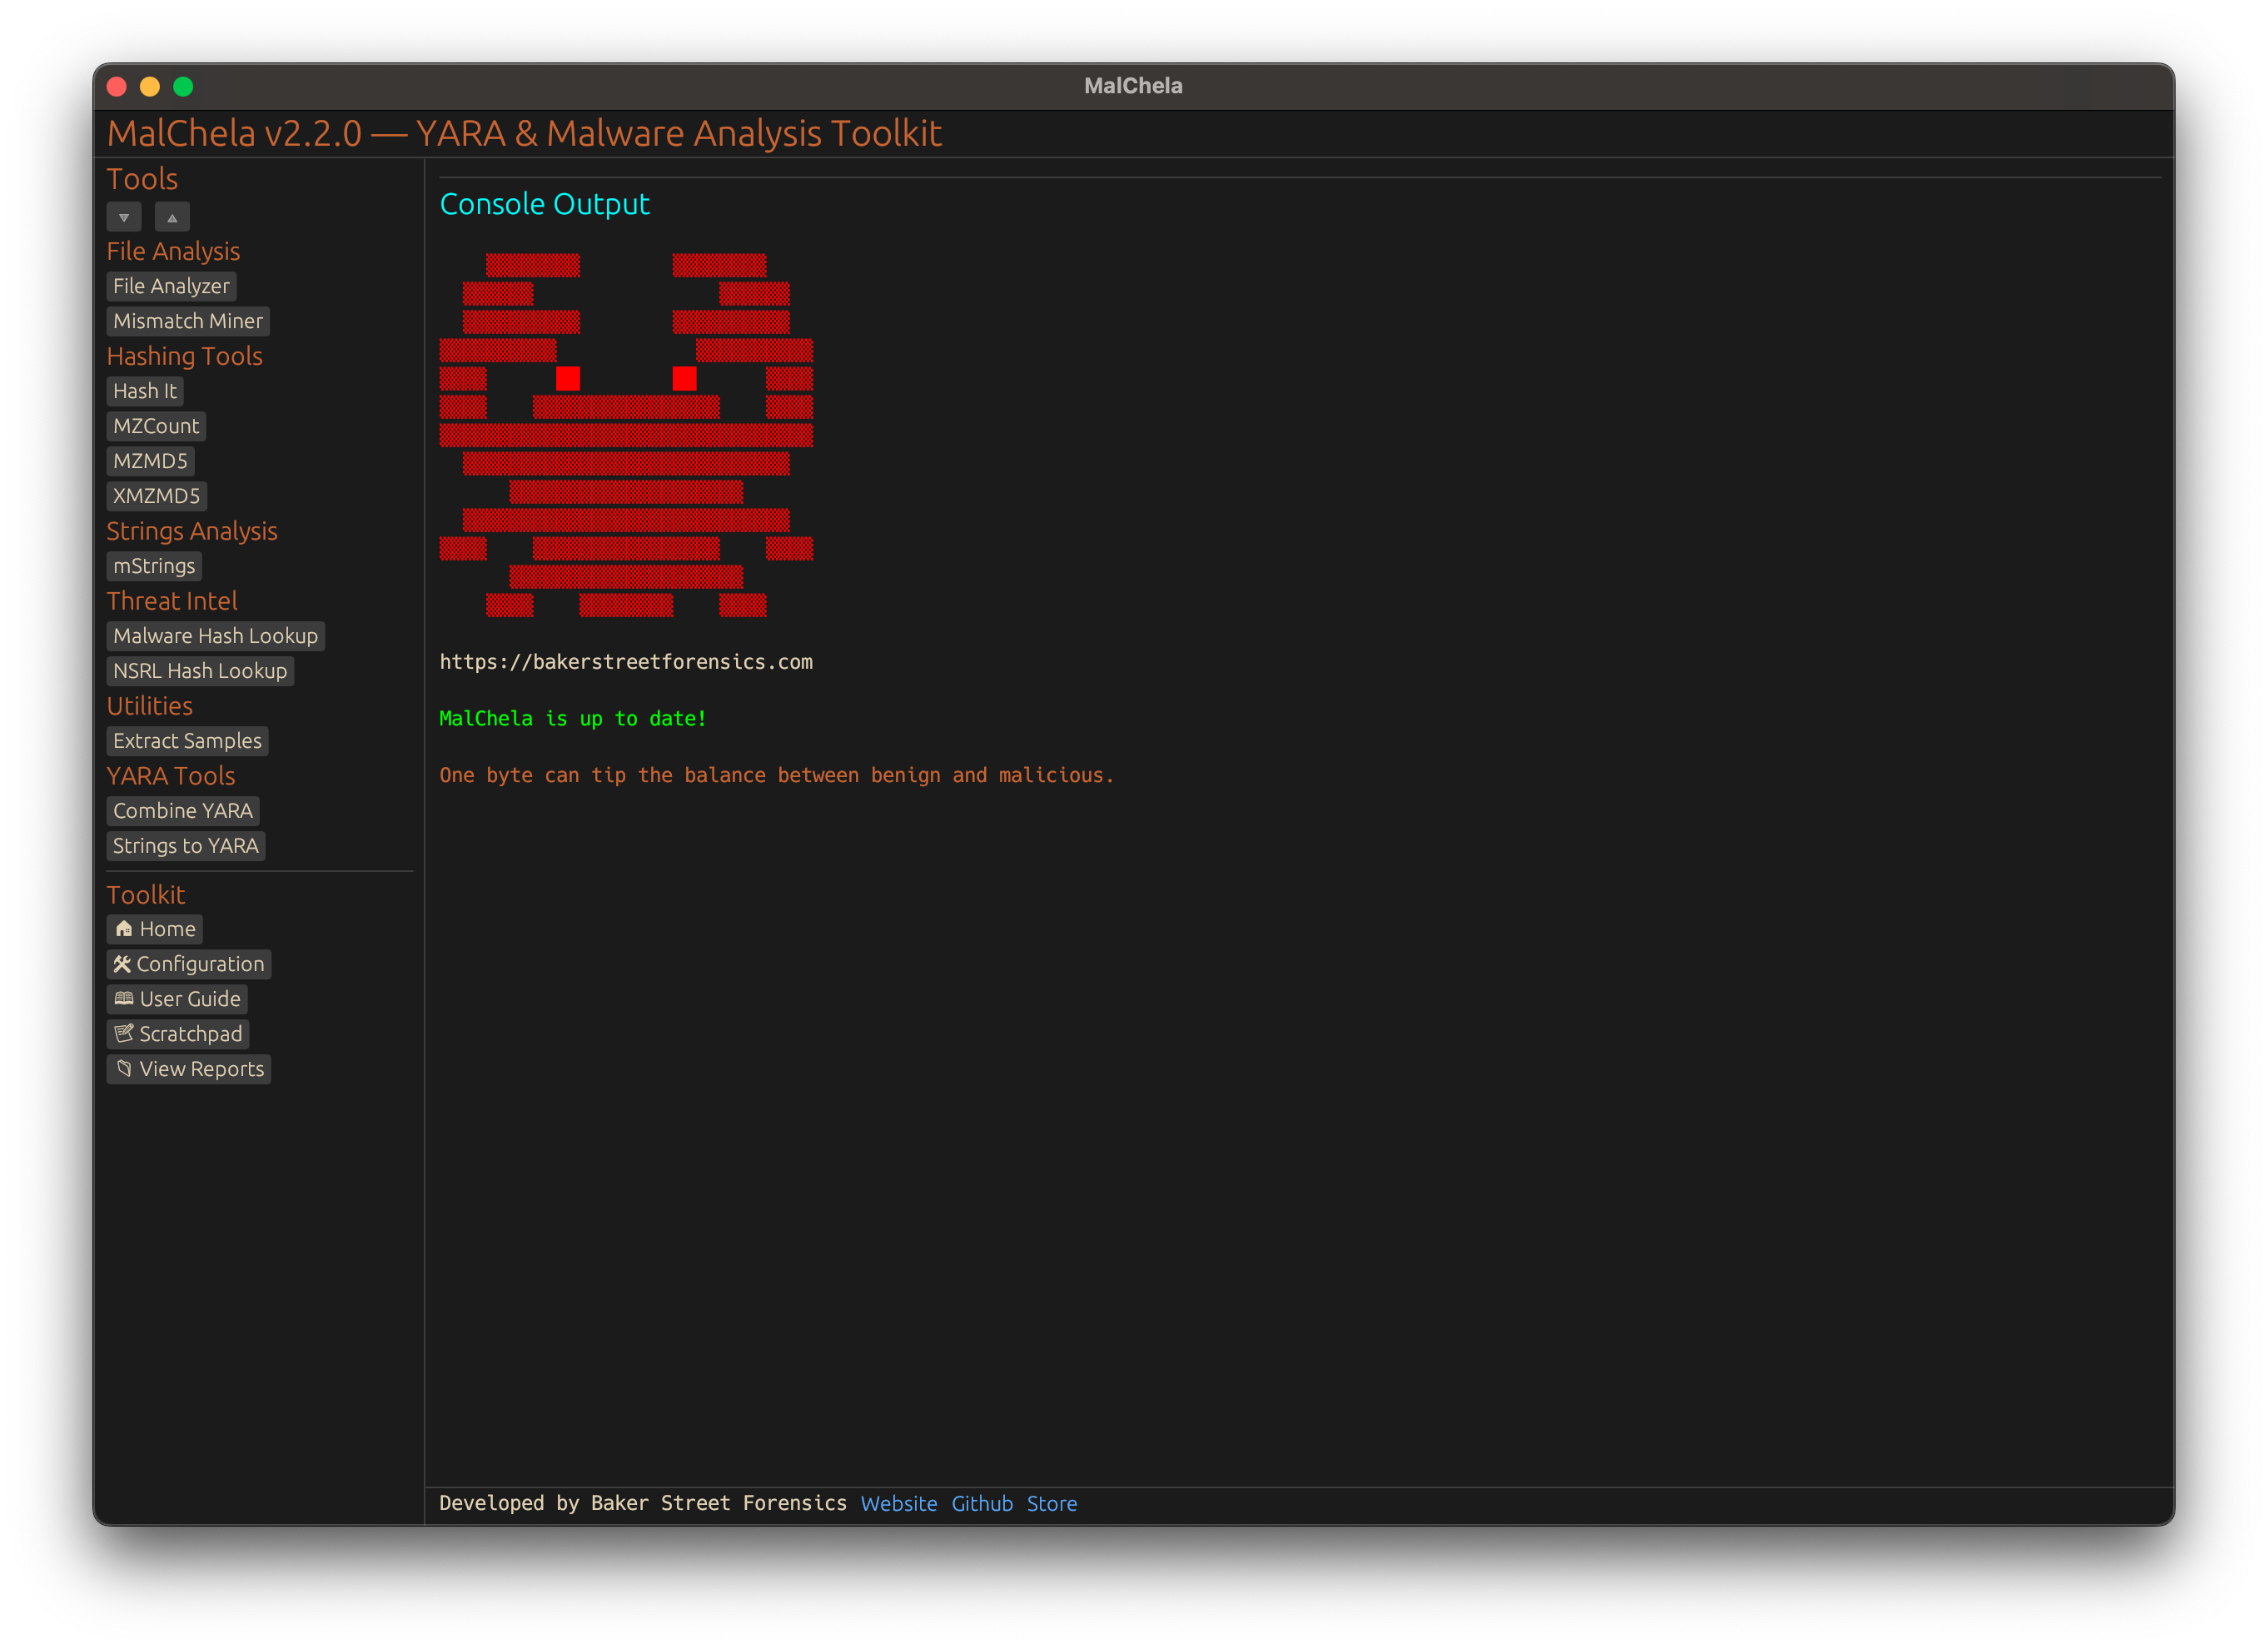Image resolution: width=2268 pixels, height=1649 pixels.
Task: Click the 'MalChela is up to date!' message
Action: (x=573, y=718)
